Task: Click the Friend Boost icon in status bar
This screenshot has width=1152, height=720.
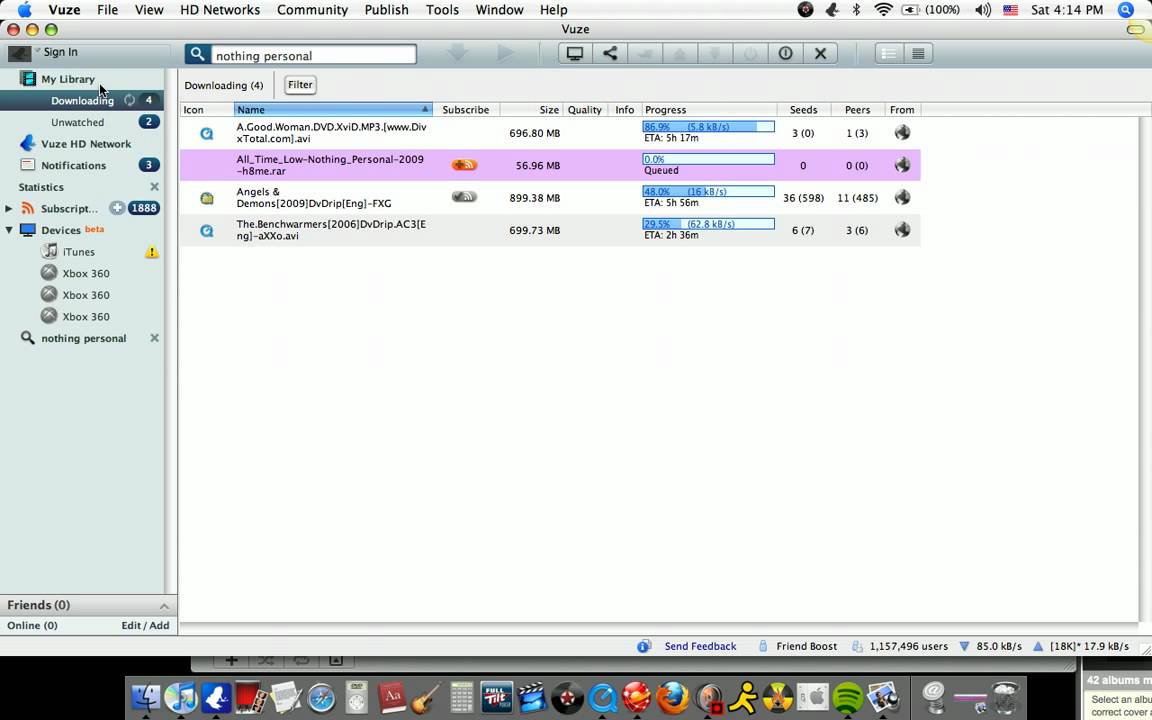Action: coord(763,647)
